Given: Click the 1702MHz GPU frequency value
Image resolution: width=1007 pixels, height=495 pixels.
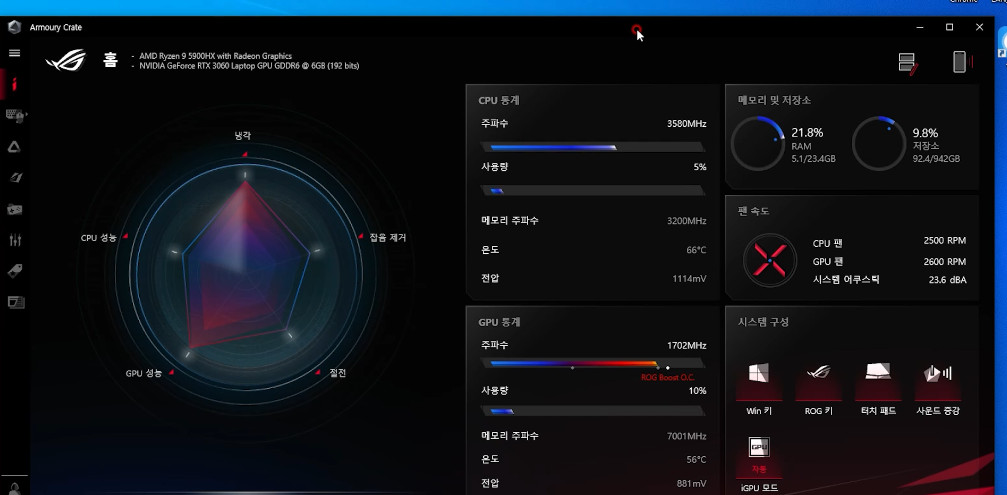Looking at the screenshot, I should point(687,345).
